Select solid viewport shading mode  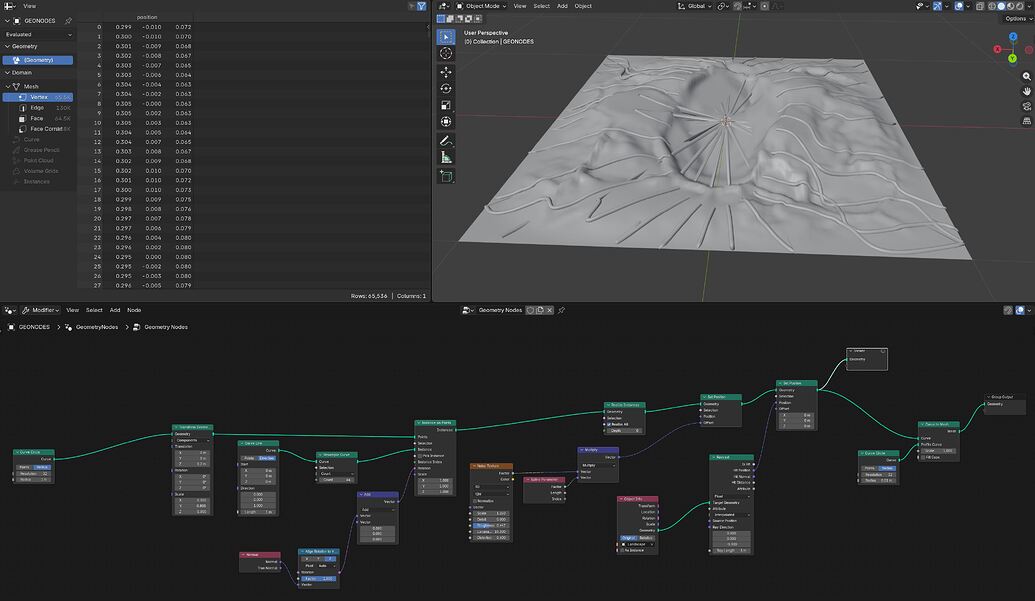click(1001, 6)
